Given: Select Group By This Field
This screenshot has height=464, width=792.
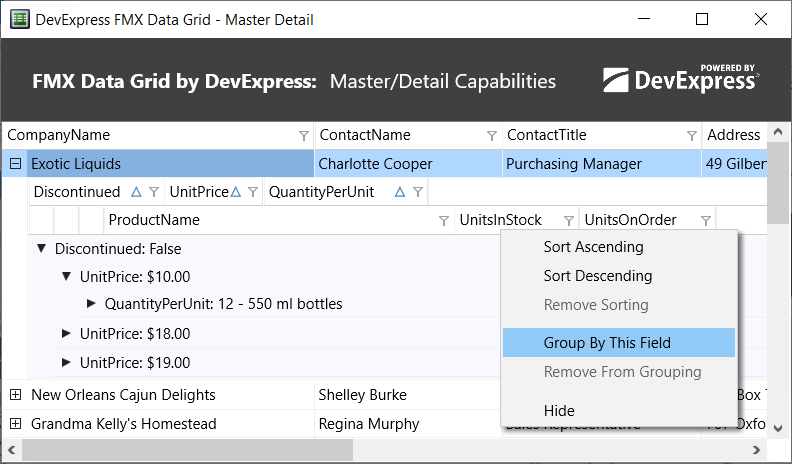Looking at the screenshot, I should point(619,343).
